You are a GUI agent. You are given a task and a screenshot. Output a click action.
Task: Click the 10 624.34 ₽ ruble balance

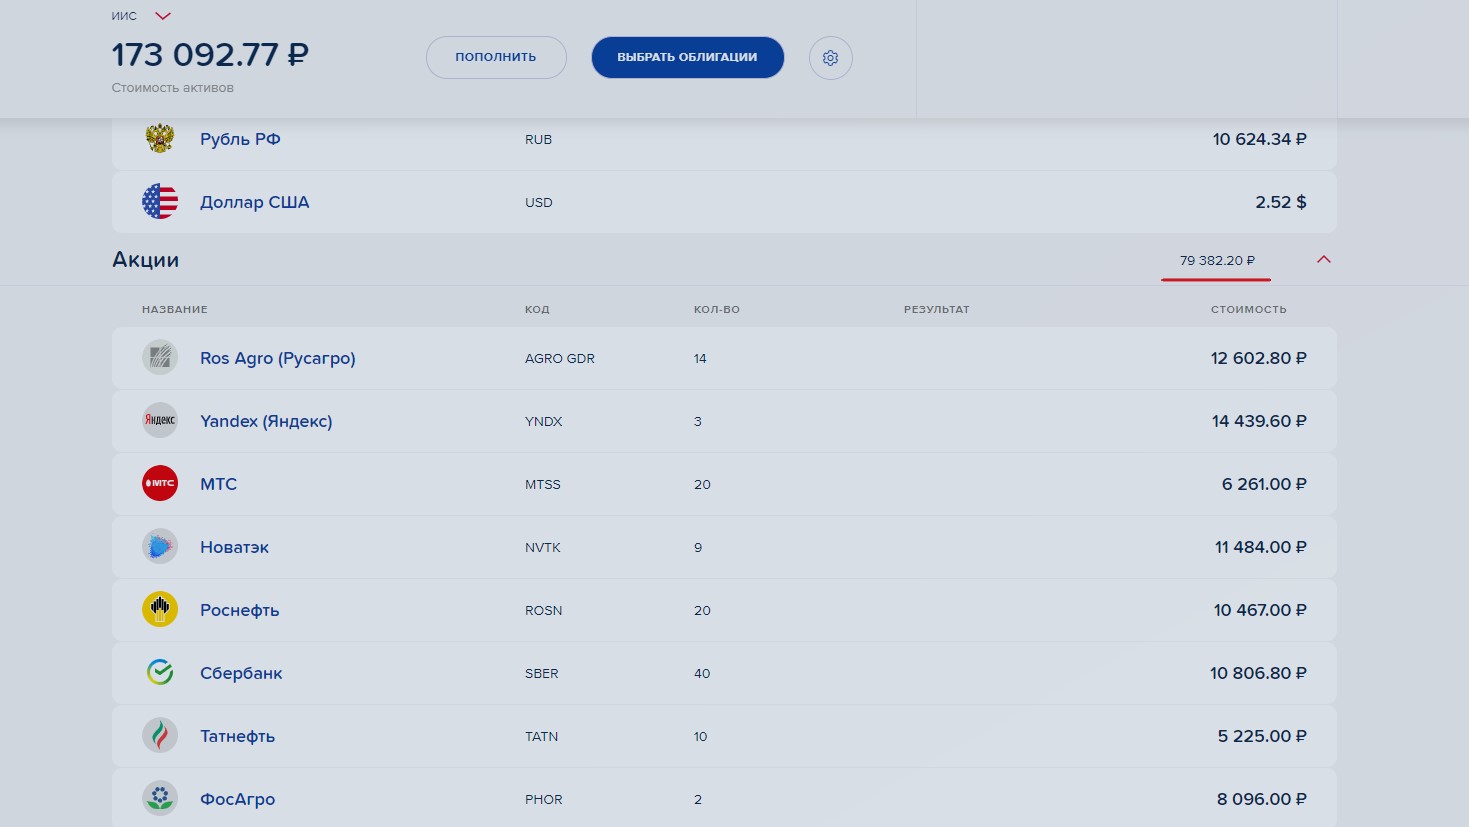click(x=1260, y=139)
